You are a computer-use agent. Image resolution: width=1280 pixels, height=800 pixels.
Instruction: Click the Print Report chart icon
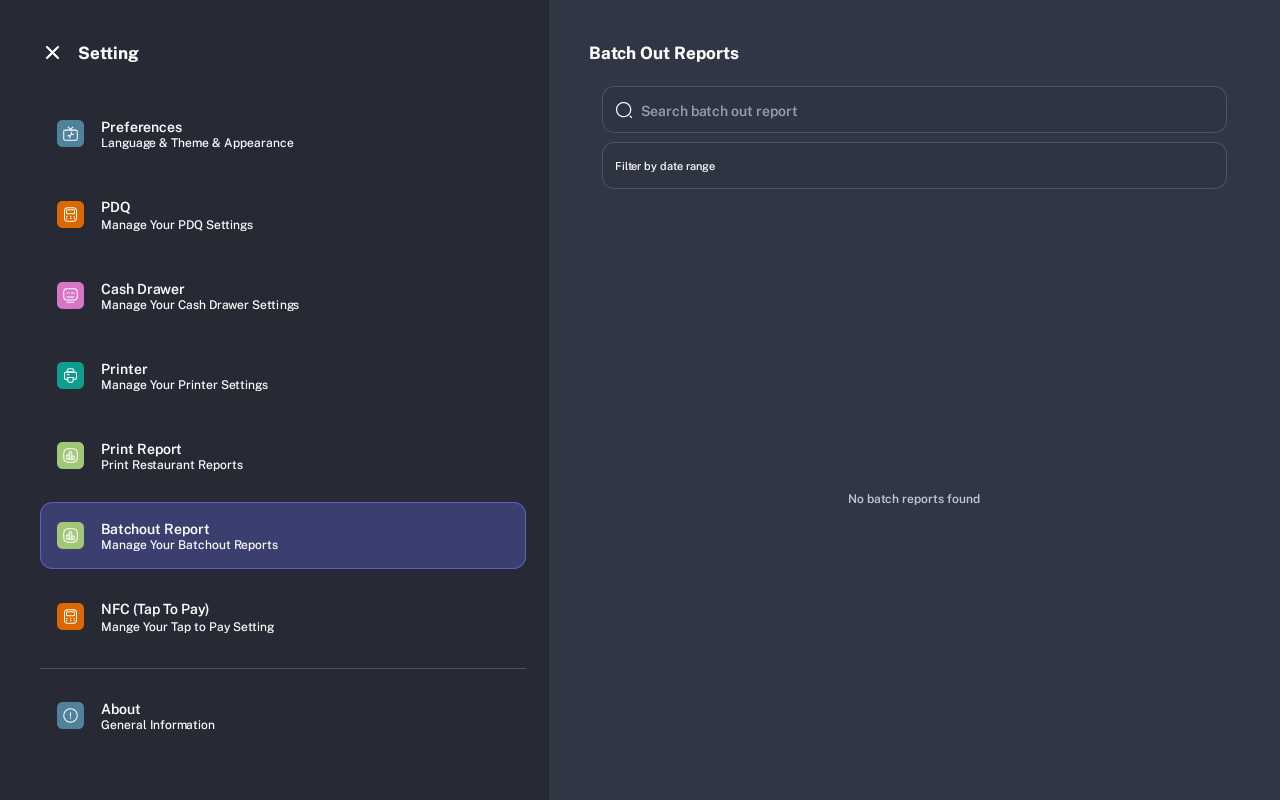[x=70, y=455]
